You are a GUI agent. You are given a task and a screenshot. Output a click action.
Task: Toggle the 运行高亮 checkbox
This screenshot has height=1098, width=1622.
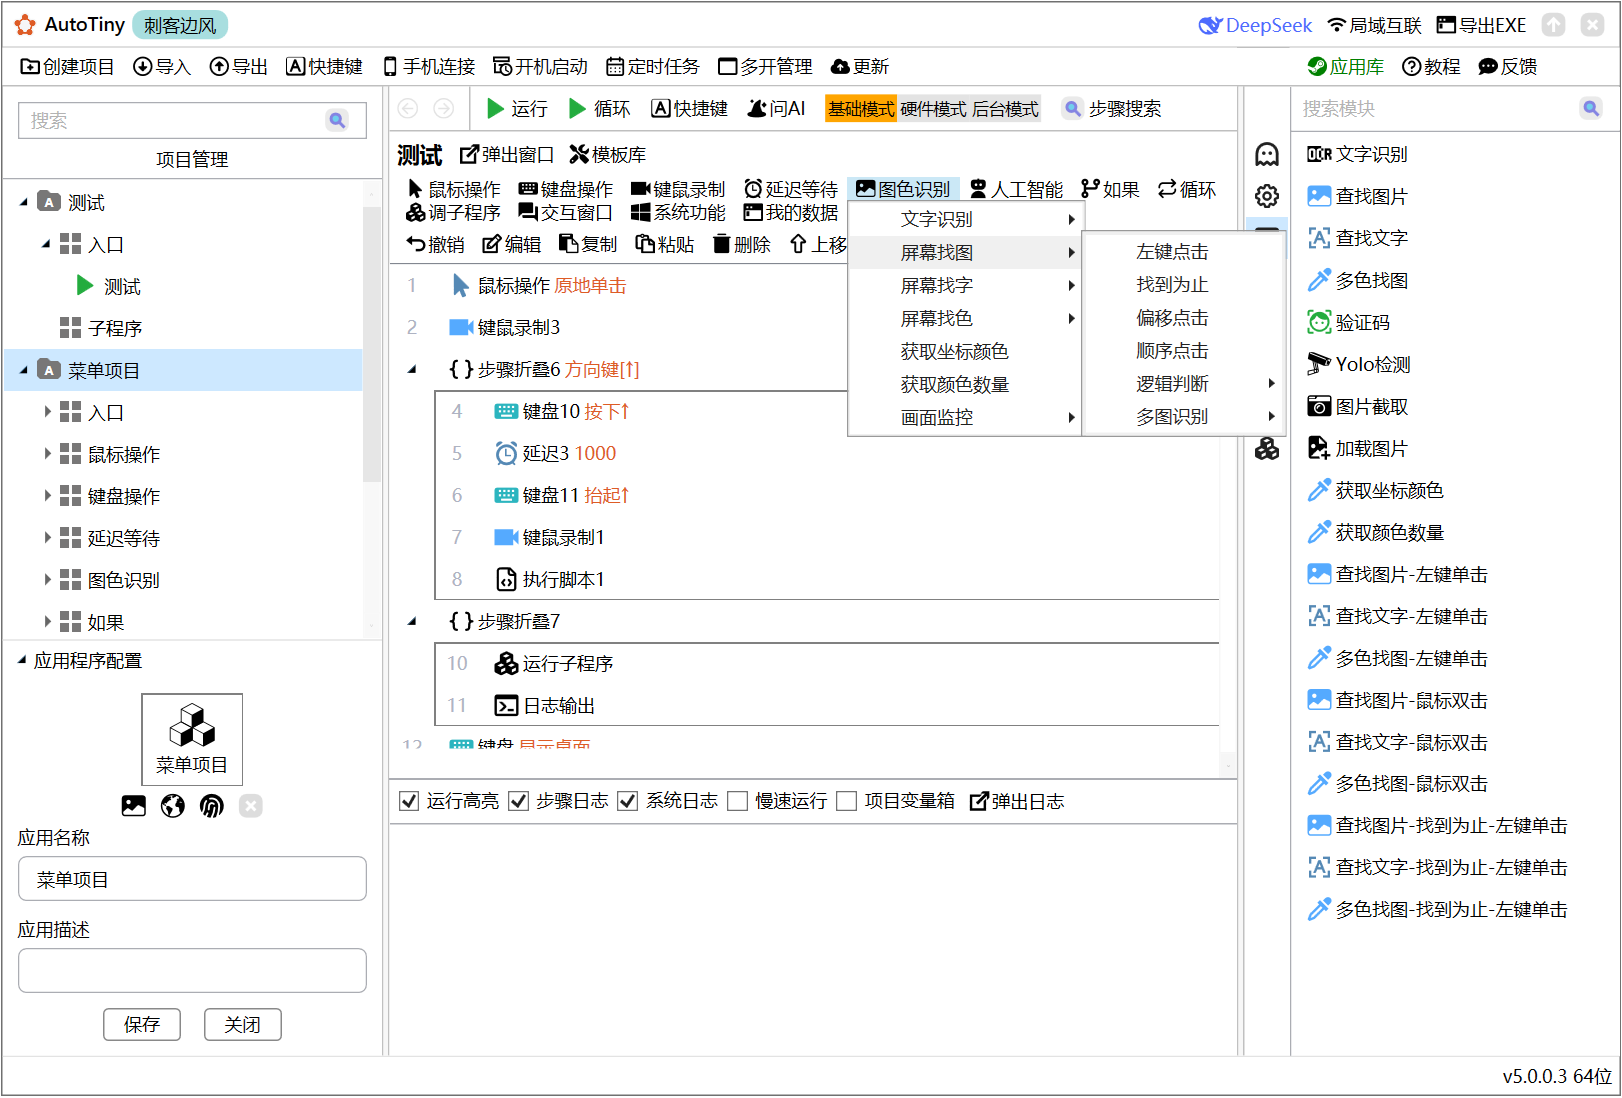[409, 801]
